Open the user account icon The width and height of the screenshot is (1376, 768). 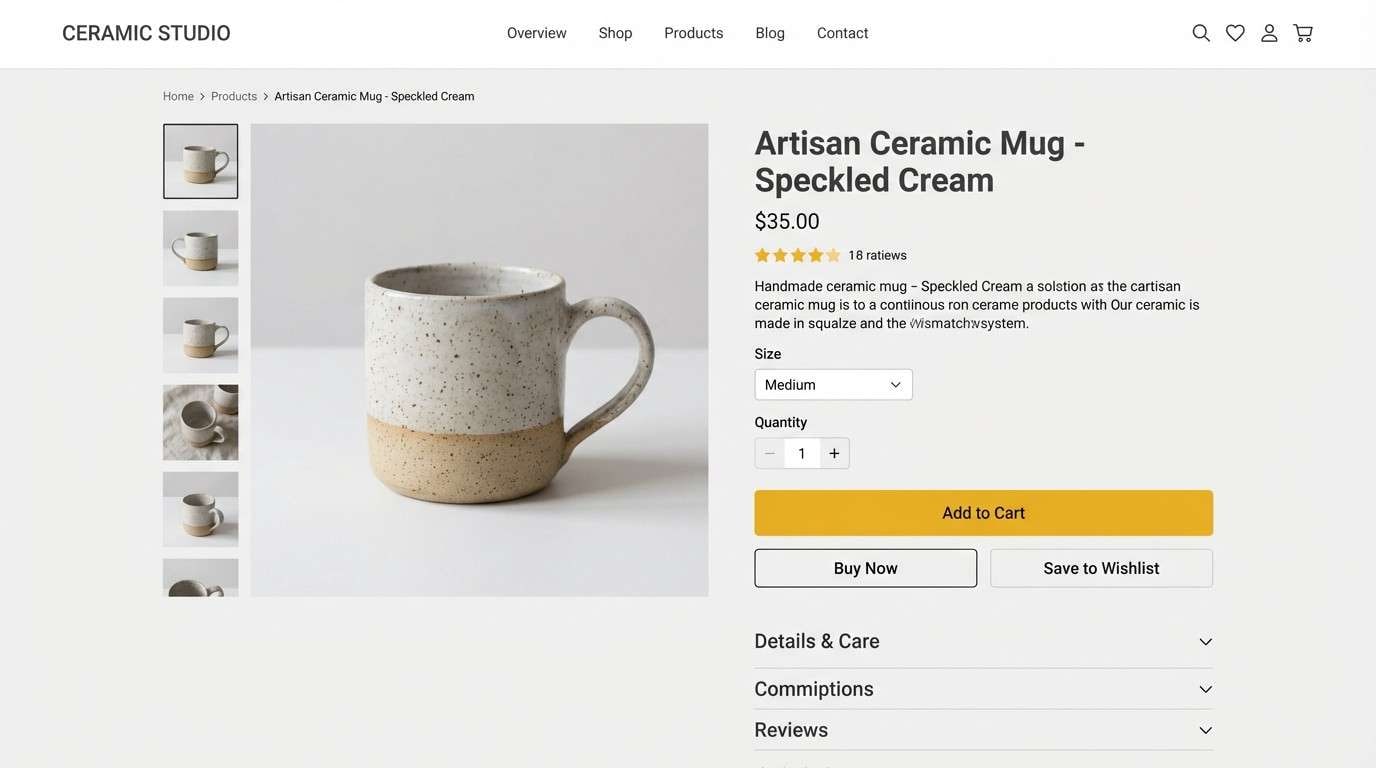pyautogui.click(x=1269, y=33)
